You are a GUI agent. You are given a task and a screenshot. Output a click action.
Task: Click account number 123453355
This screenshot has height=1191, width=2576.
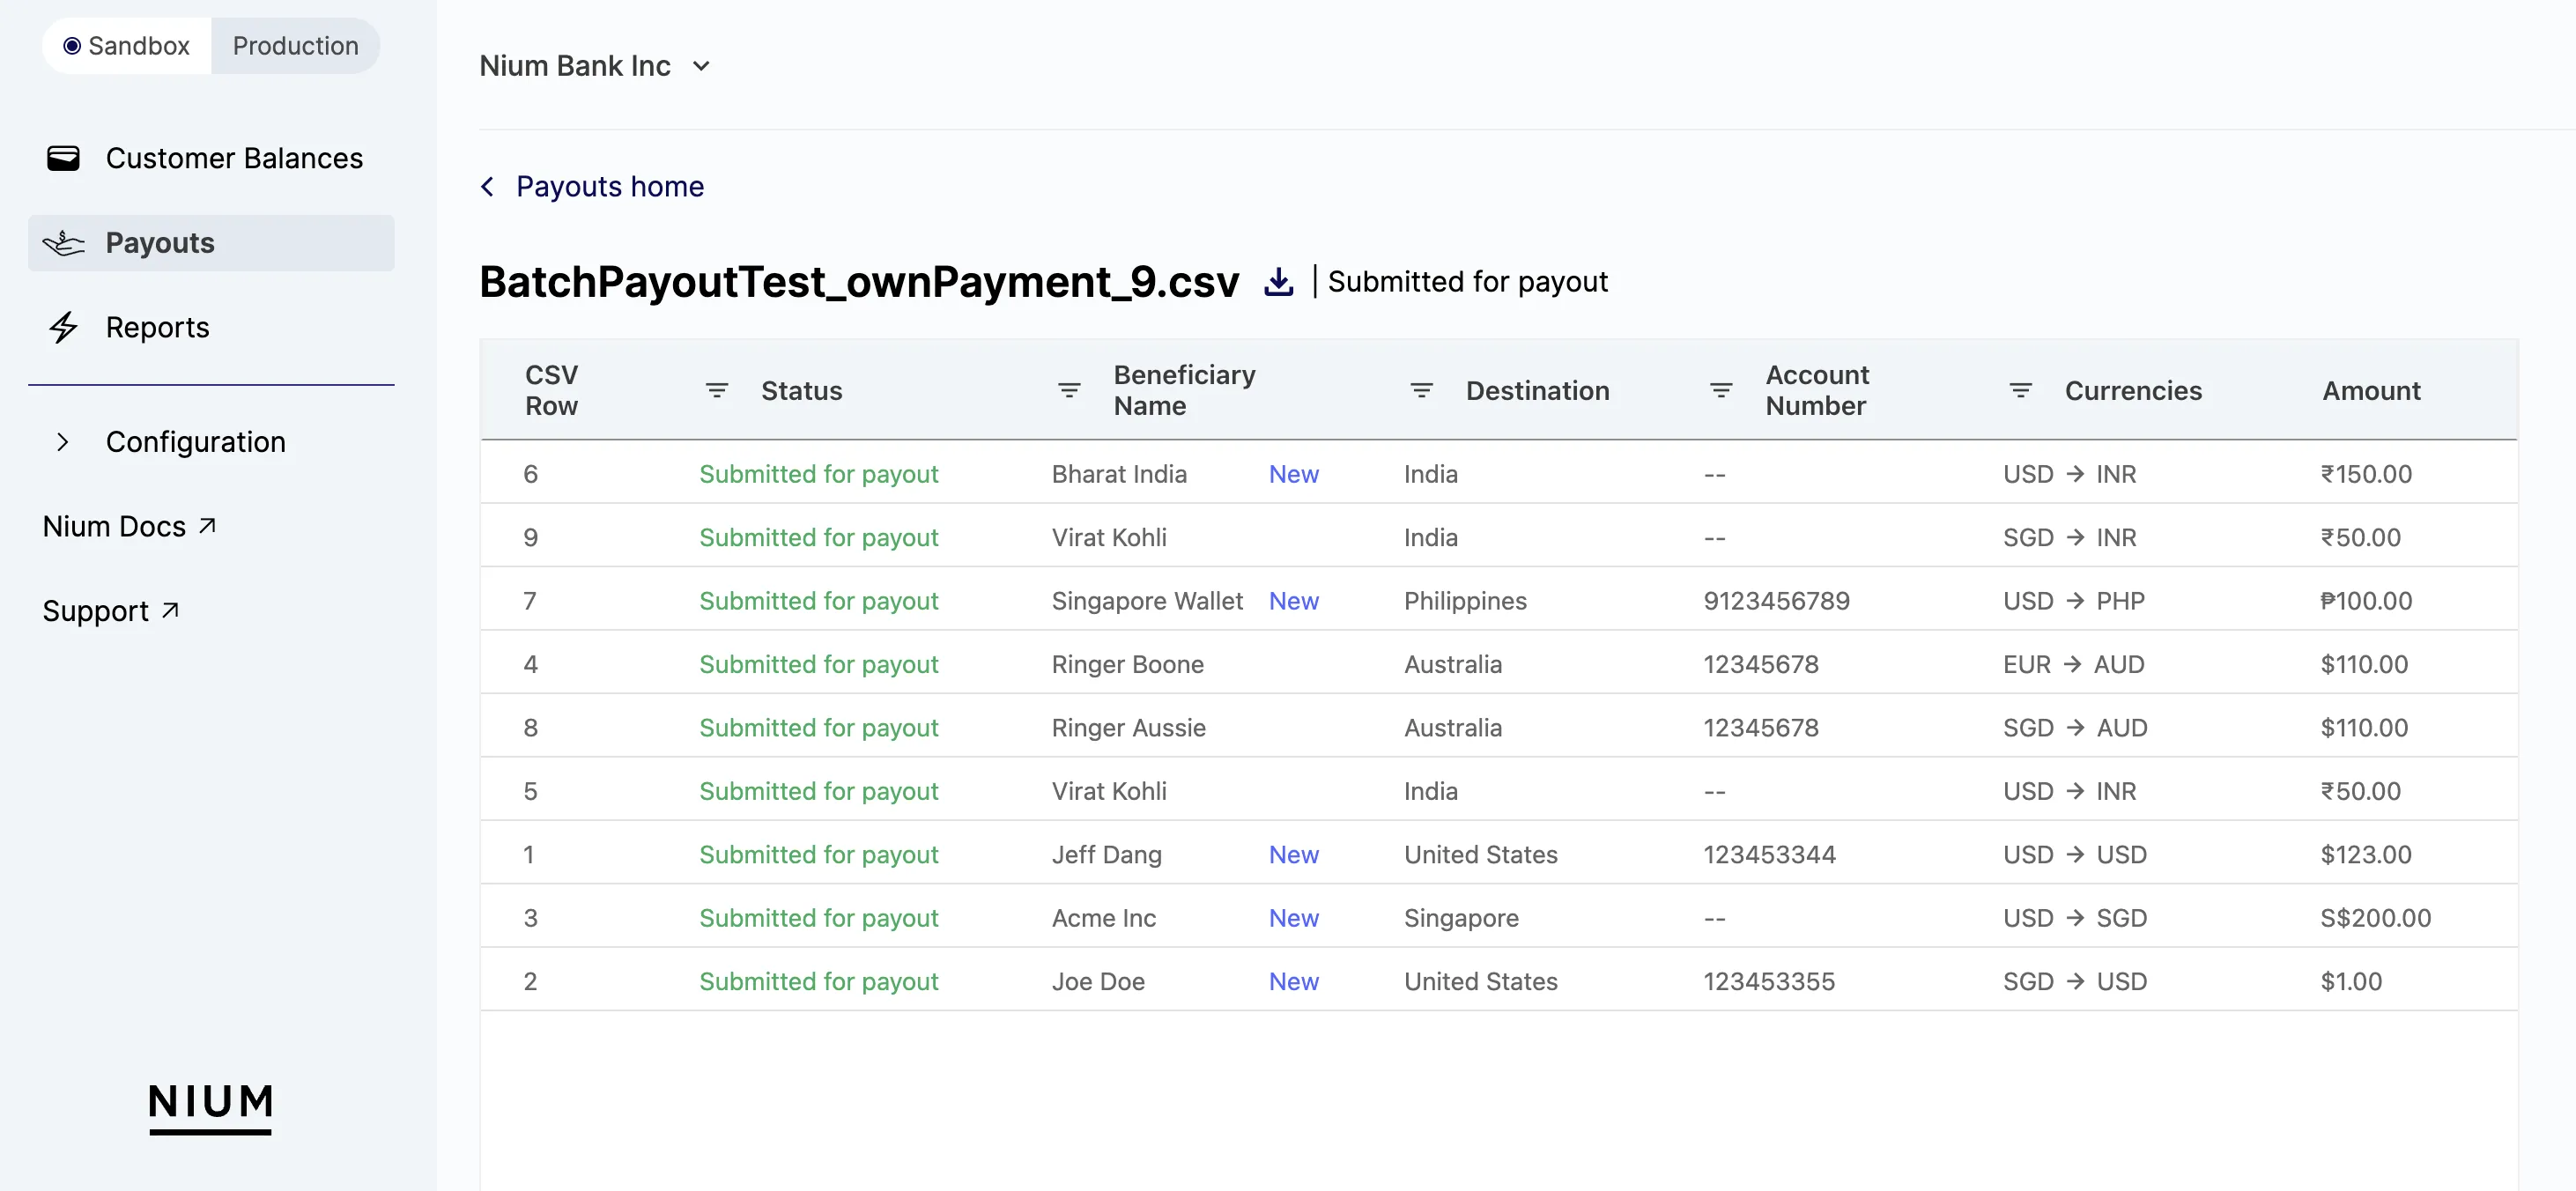[x=1769, y=982]
